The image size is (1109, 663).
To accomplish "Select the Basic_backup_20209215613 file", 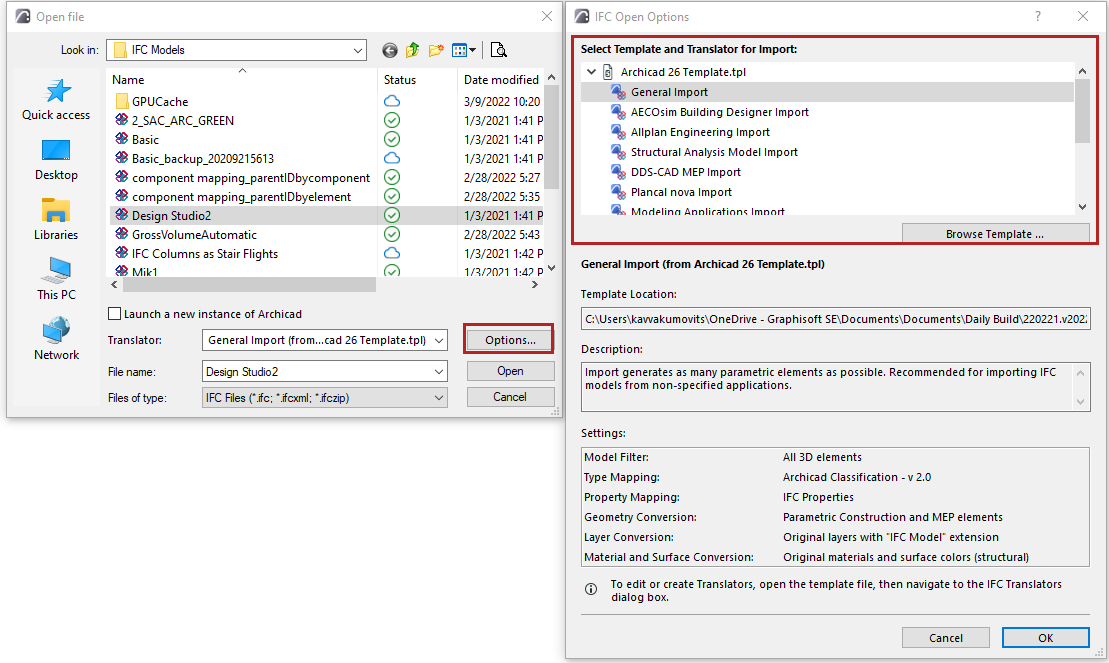I will tap(203, 158).
